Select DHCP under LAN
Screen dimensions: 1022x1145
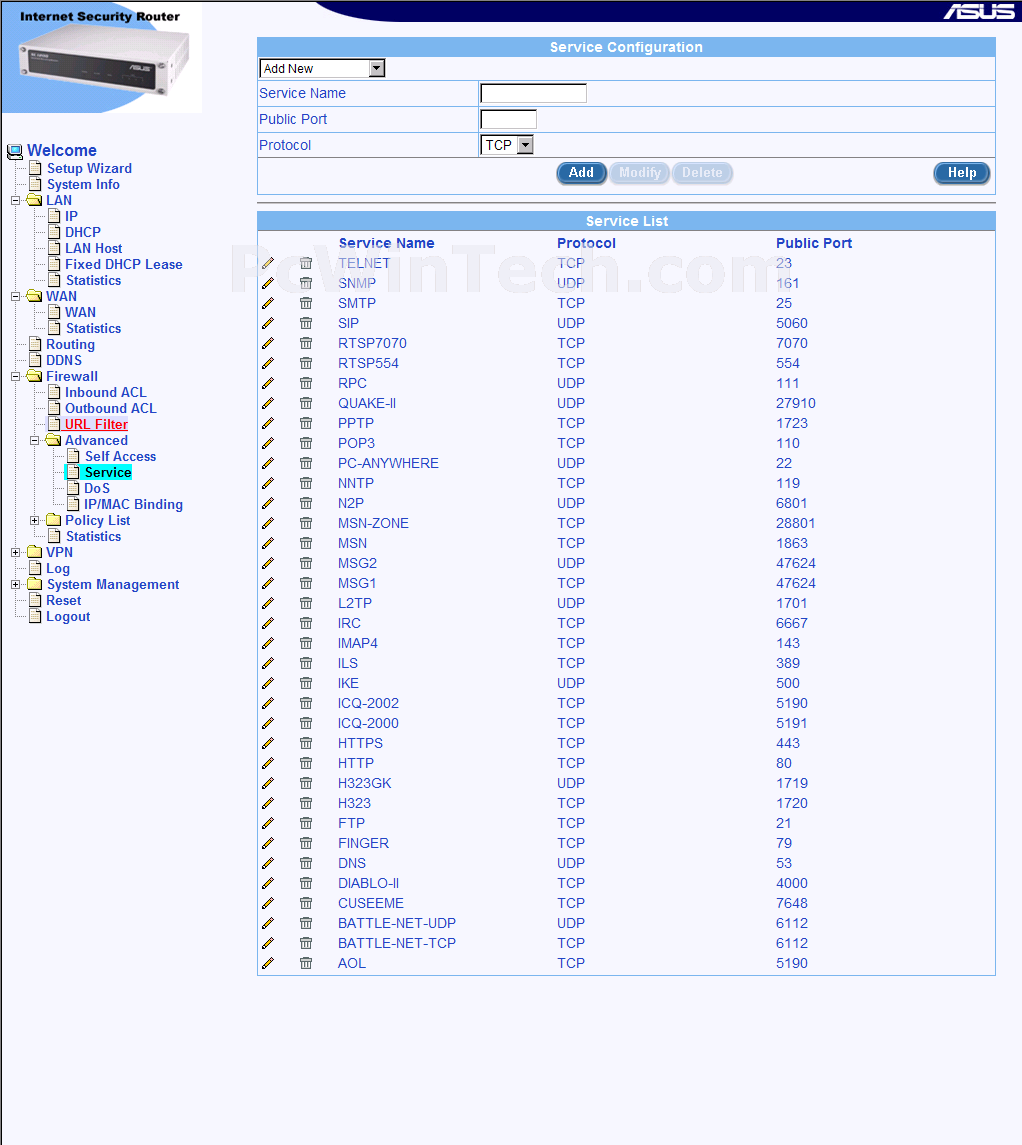pyautogui.click(x=82, y=232)
